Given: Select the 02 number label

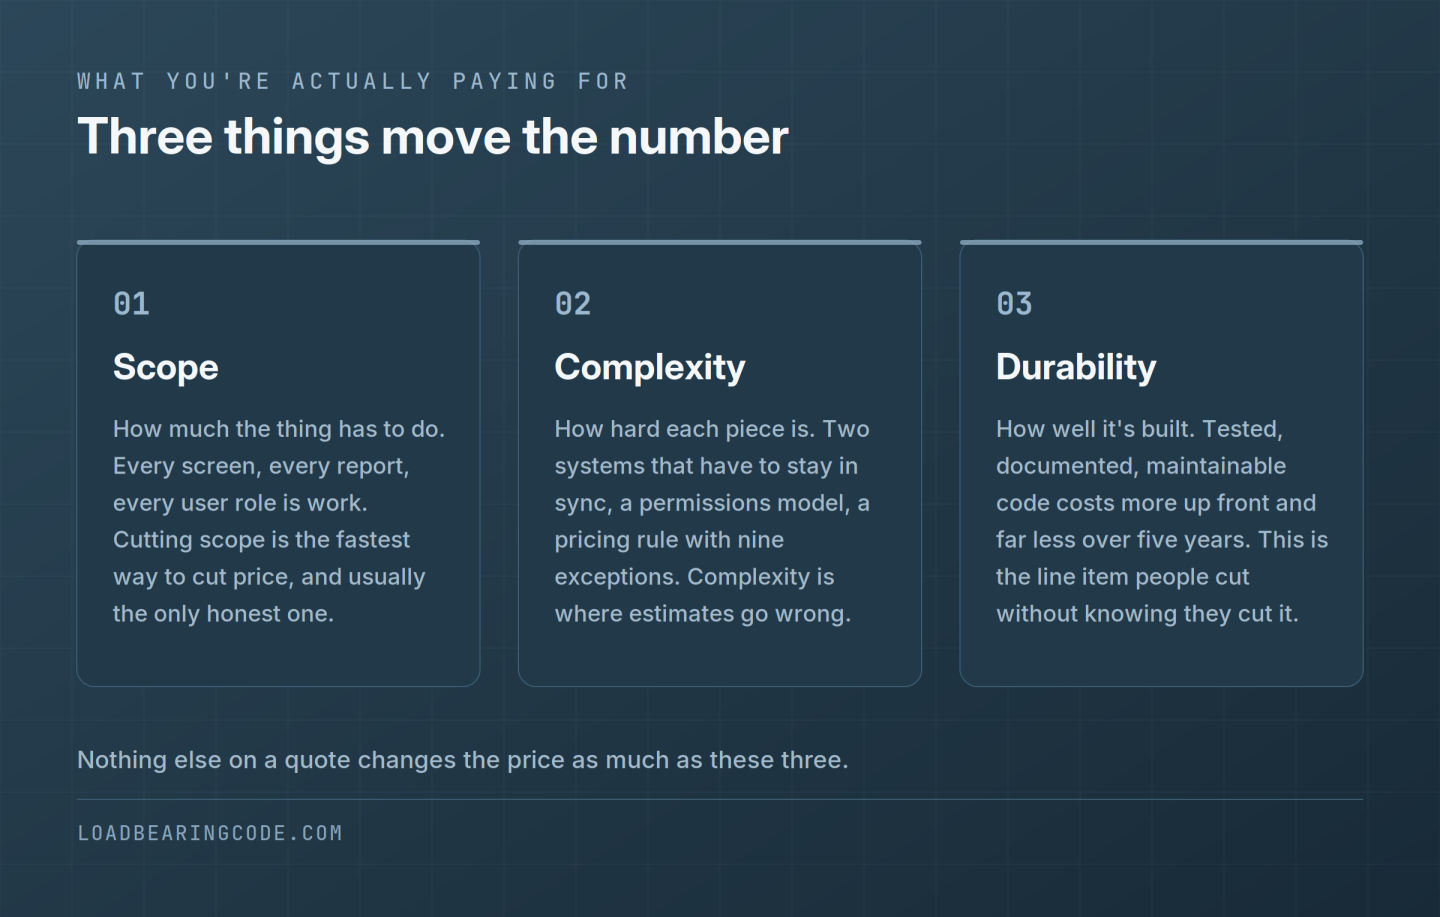Looking at the screenshot, I should [x=573, y=304].
